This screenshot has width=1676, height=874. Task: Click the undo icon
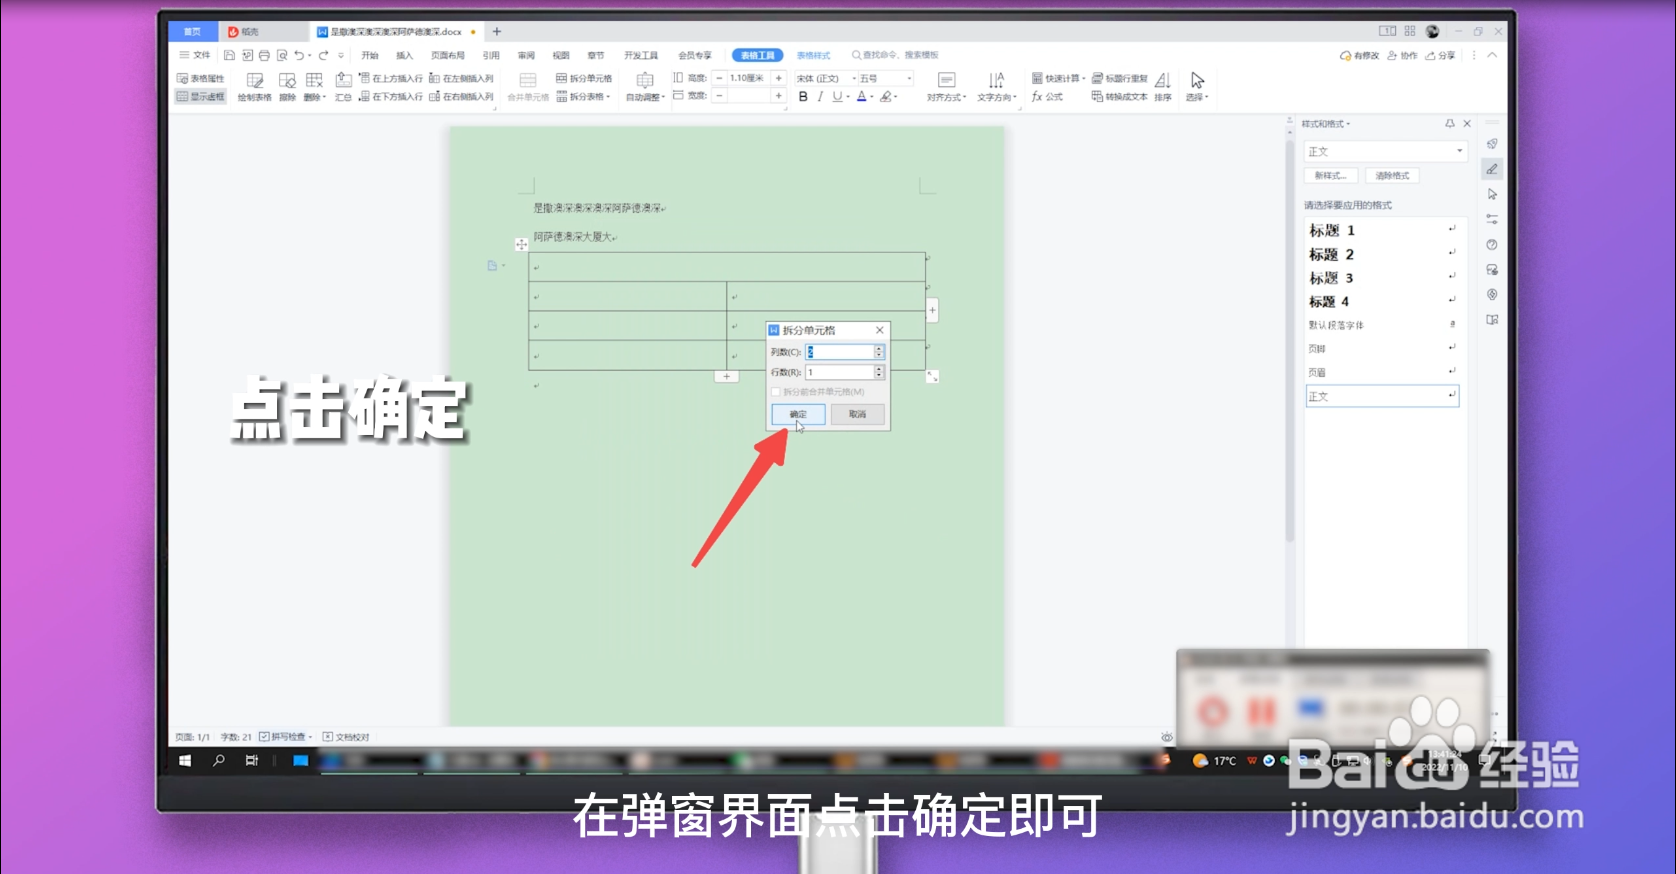pos(299,55)
